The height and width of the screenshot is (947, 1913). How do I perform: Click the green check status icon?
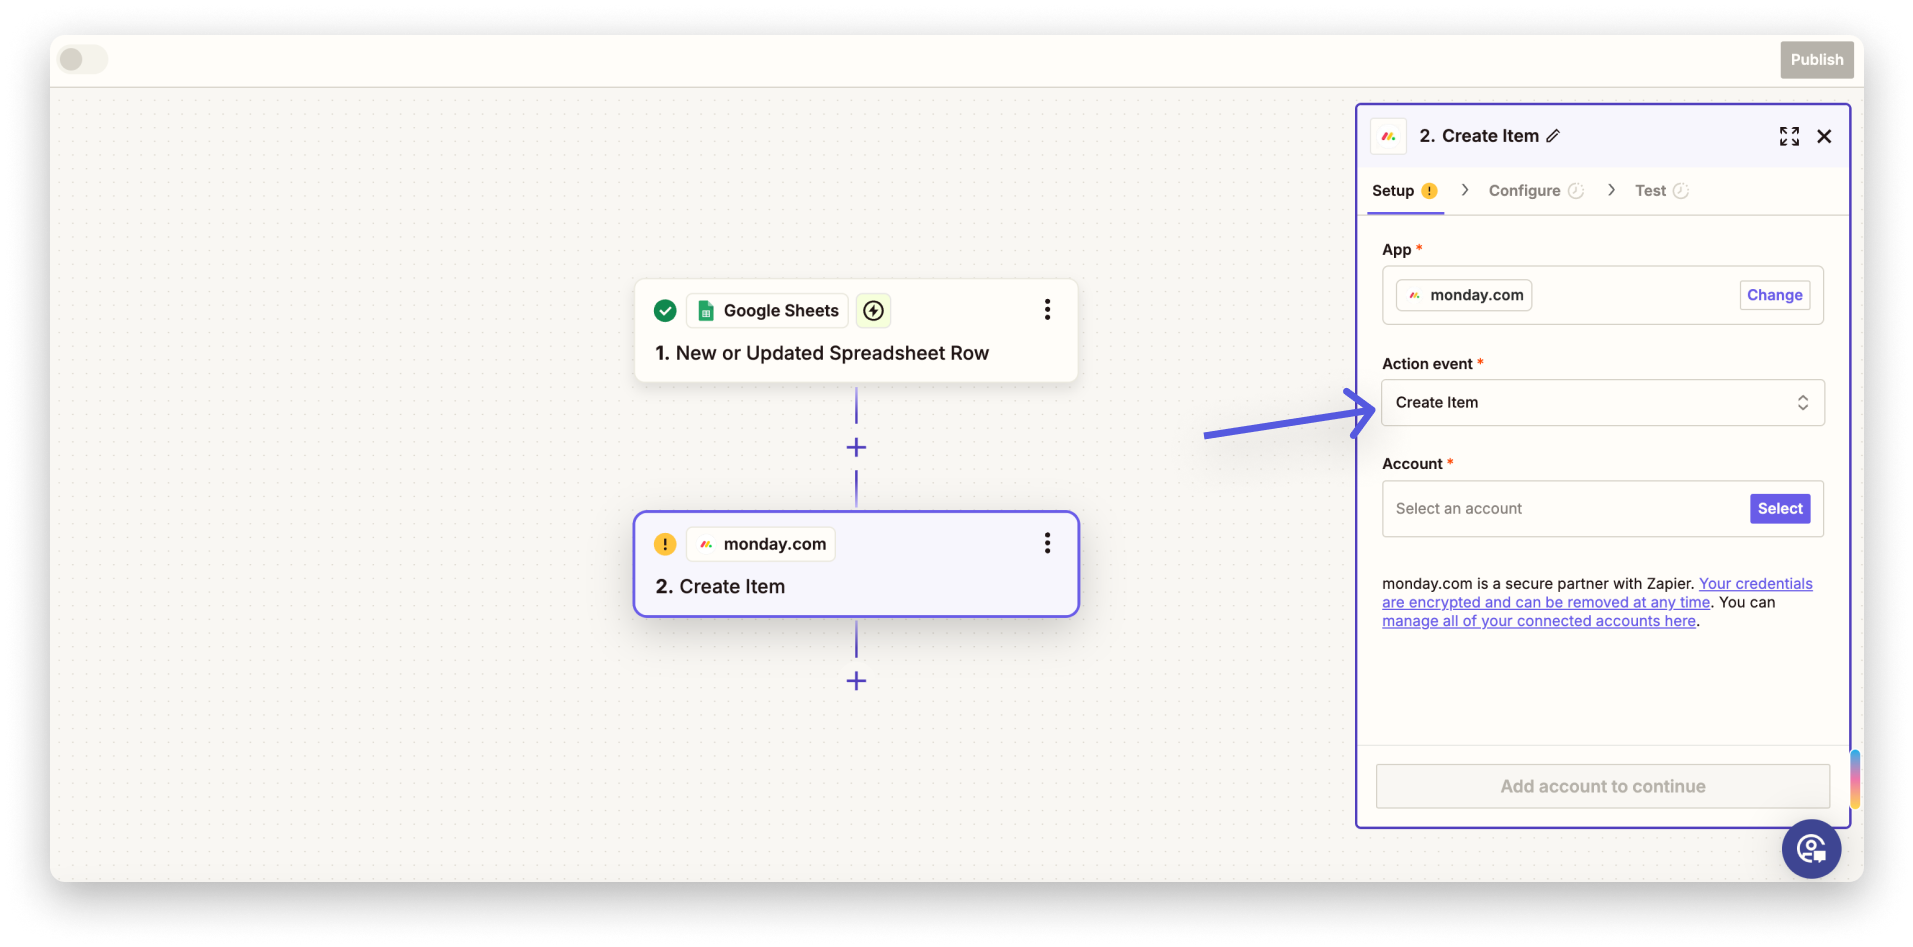(x=665, y=311)
